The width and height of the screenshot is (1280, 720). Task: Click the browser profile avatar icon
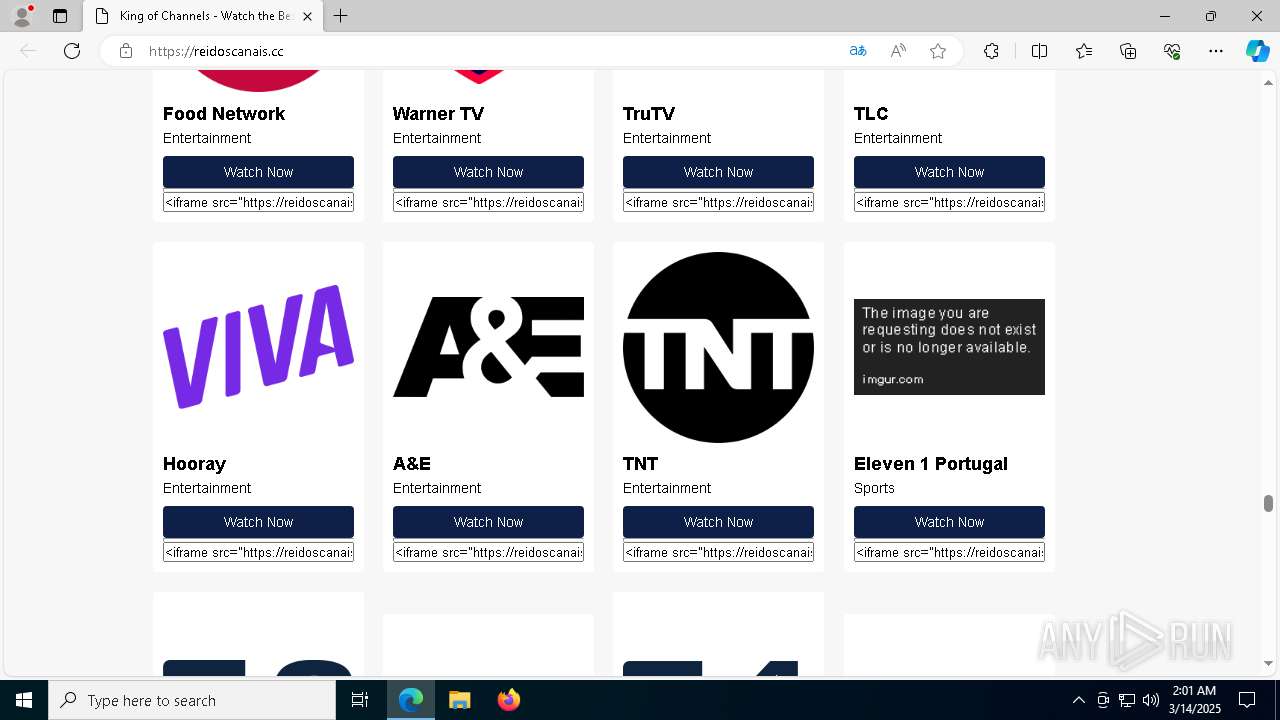click(x=22, y=16)
